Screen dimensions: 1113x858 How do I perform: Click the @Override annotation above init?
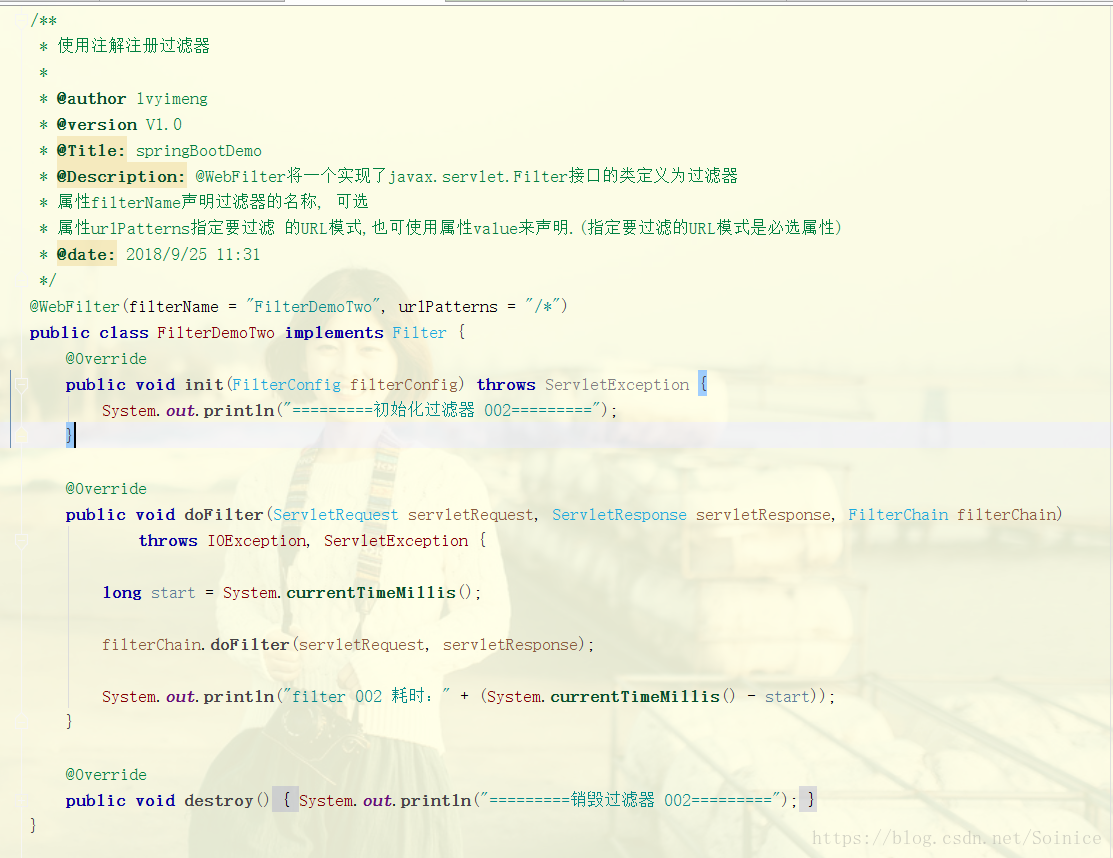pos(106,358)
